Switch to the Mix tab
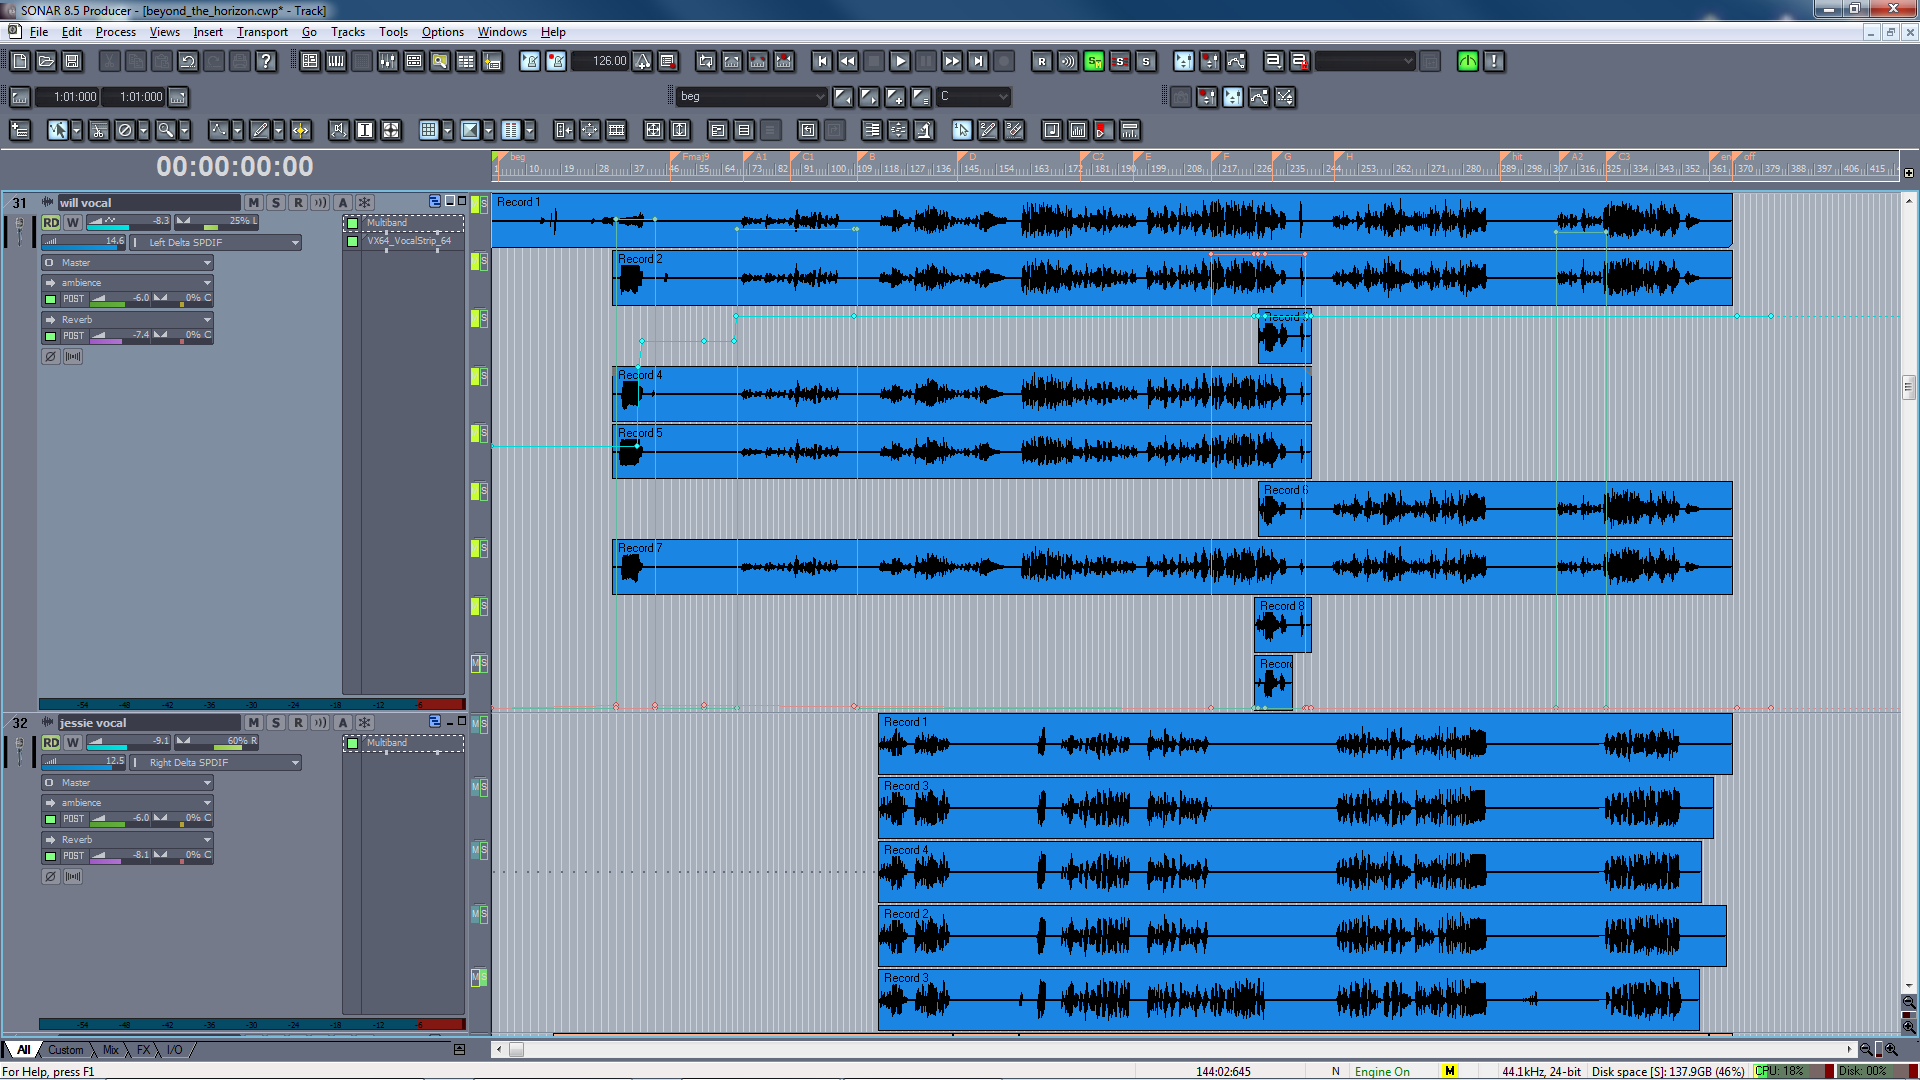Screen dimensions: 1920x1080 [110, 1049]
